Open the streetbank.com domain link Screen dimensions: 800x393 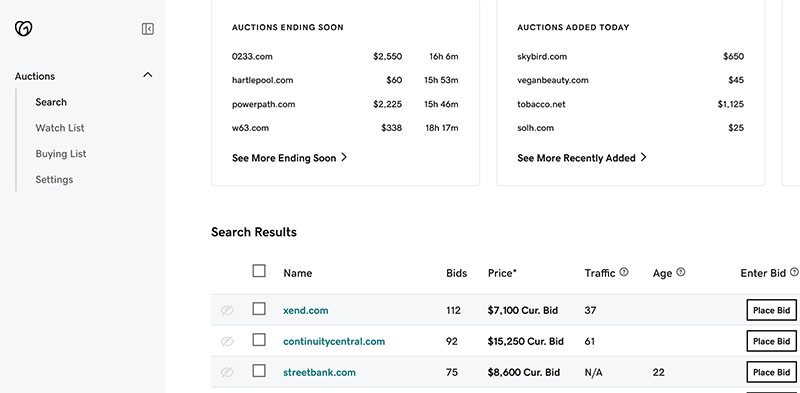tap(319, 373)
